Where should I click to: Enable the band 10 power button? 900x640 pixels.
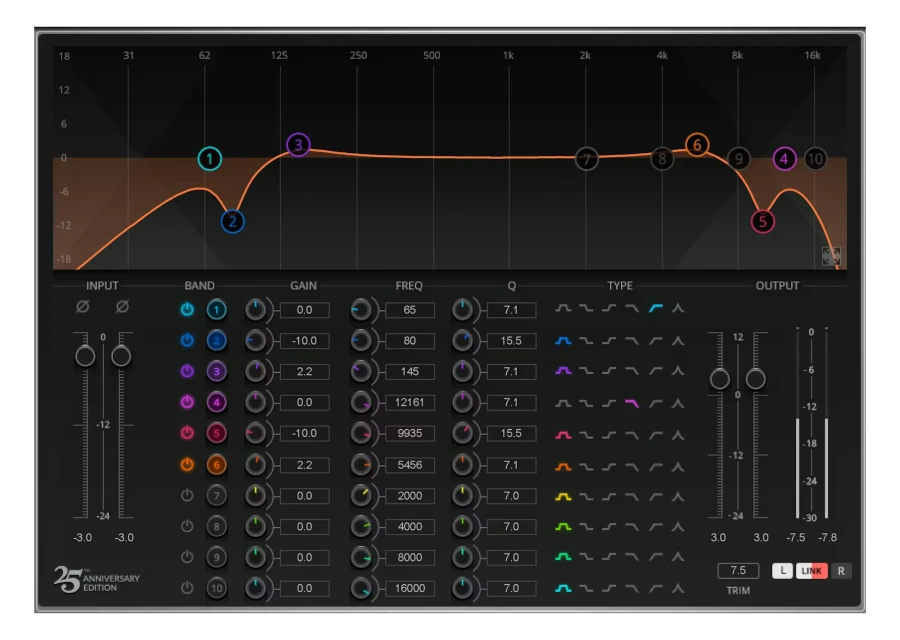187,588
